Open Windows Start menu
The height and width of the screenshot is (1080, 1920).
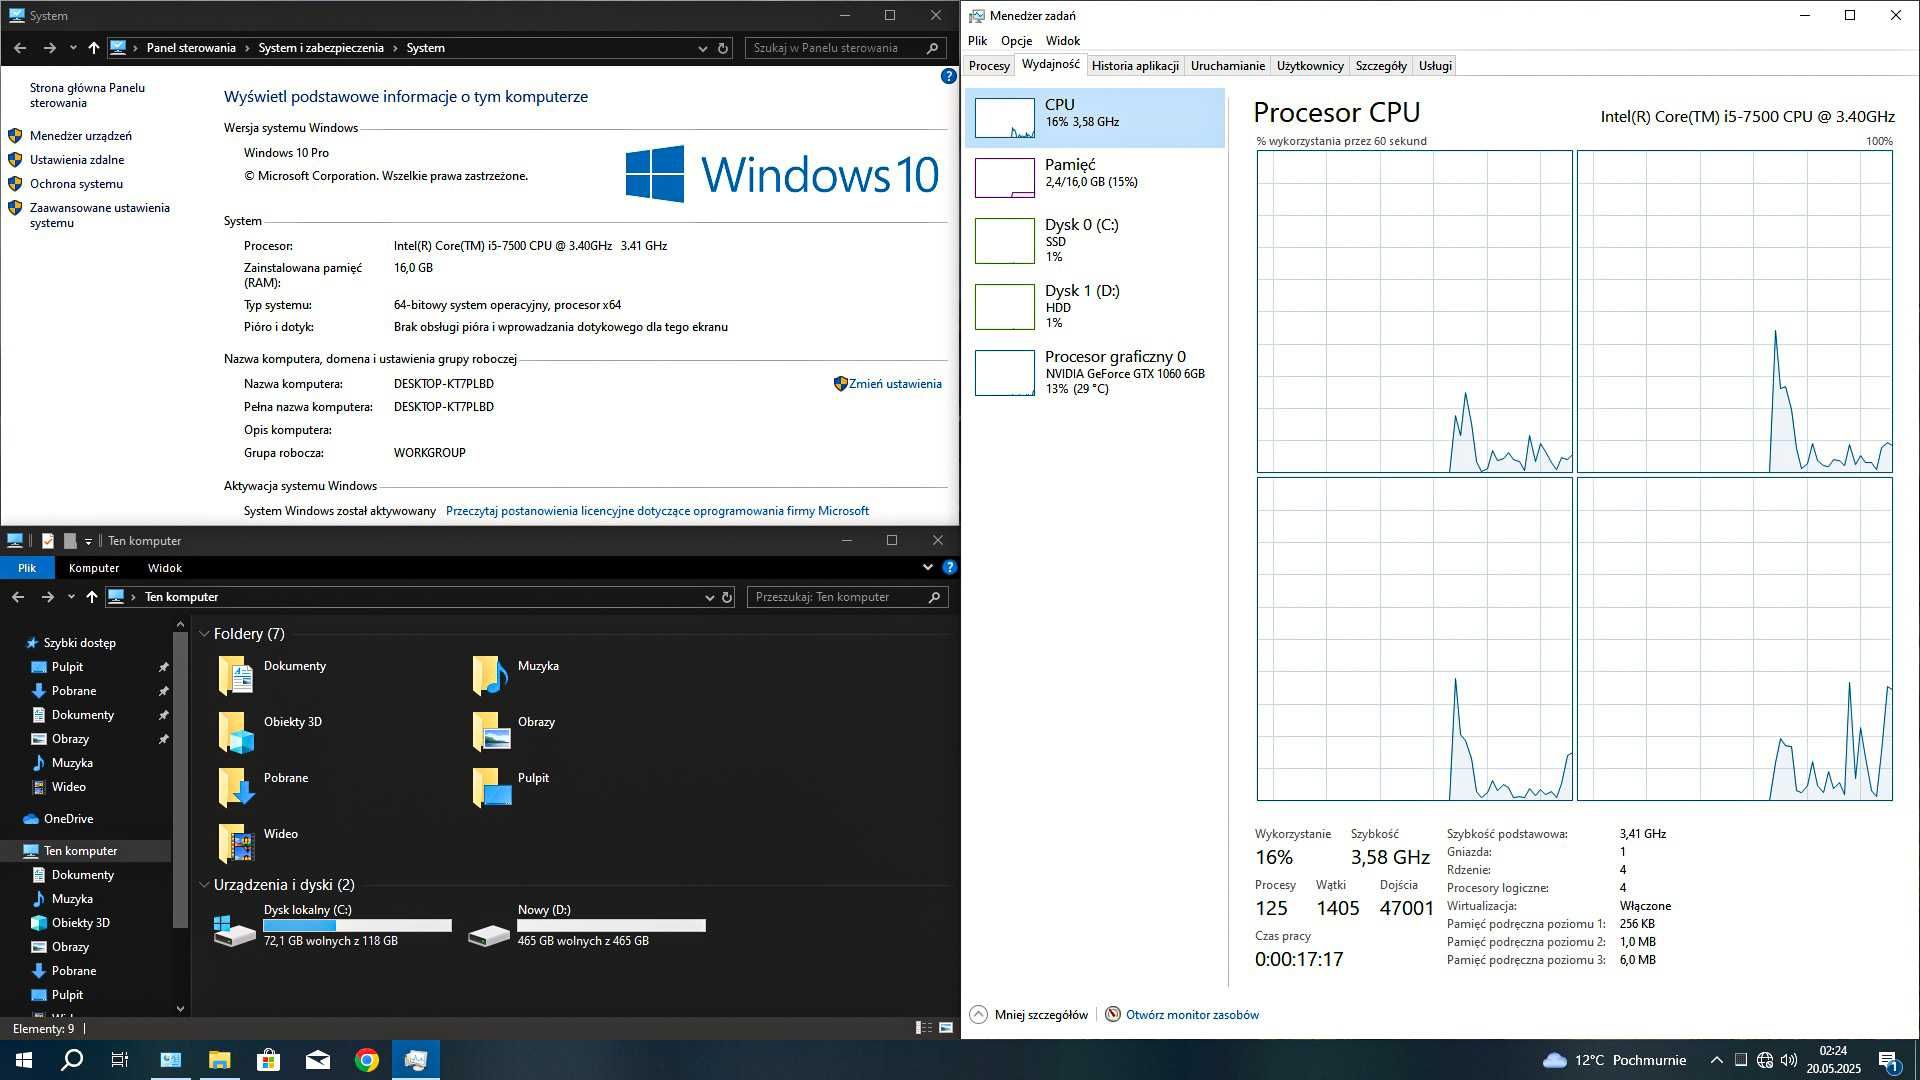pos(24,1060)
